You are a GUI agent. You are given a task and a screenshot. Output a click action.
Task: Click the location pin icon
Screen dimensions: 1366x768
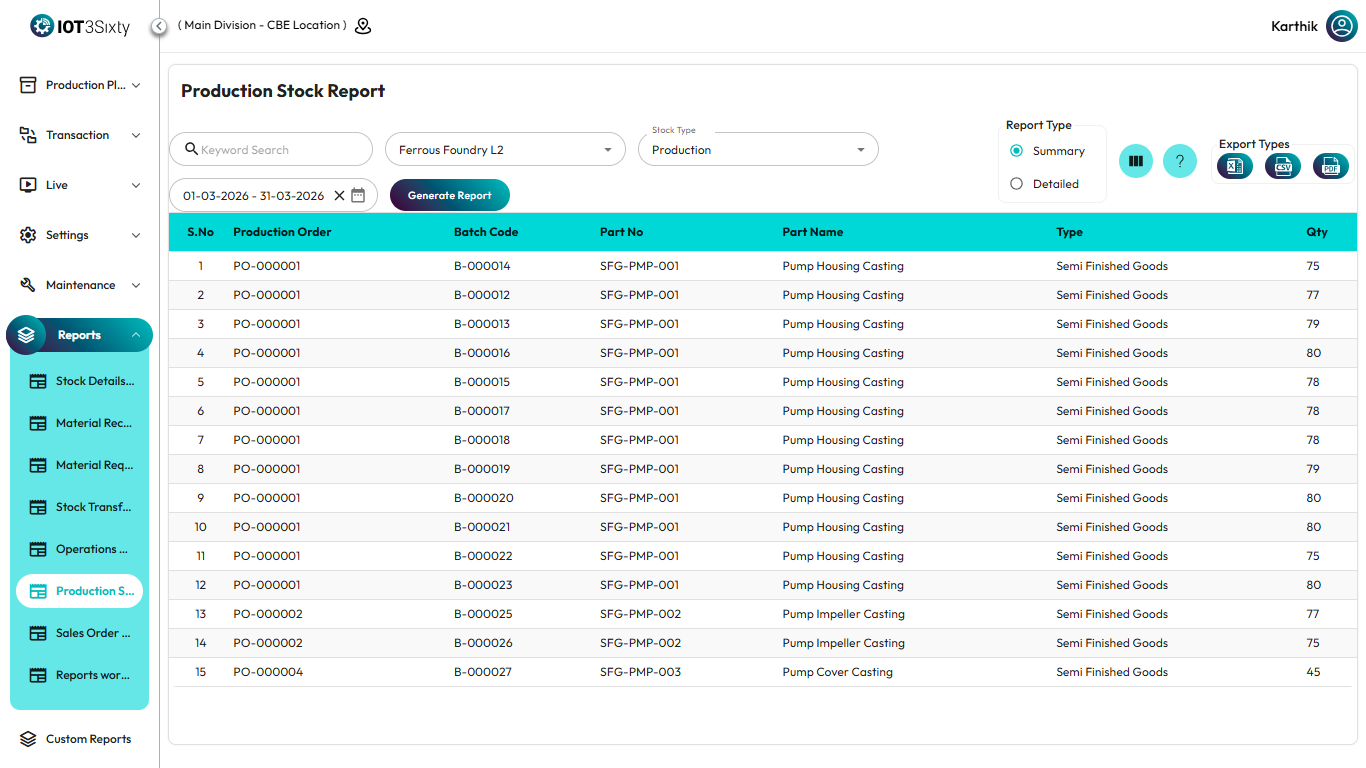point(363,26)
